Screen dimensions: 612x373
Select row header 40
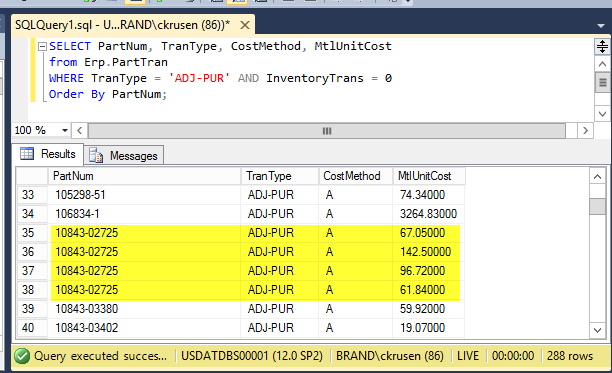coord(32,328)
